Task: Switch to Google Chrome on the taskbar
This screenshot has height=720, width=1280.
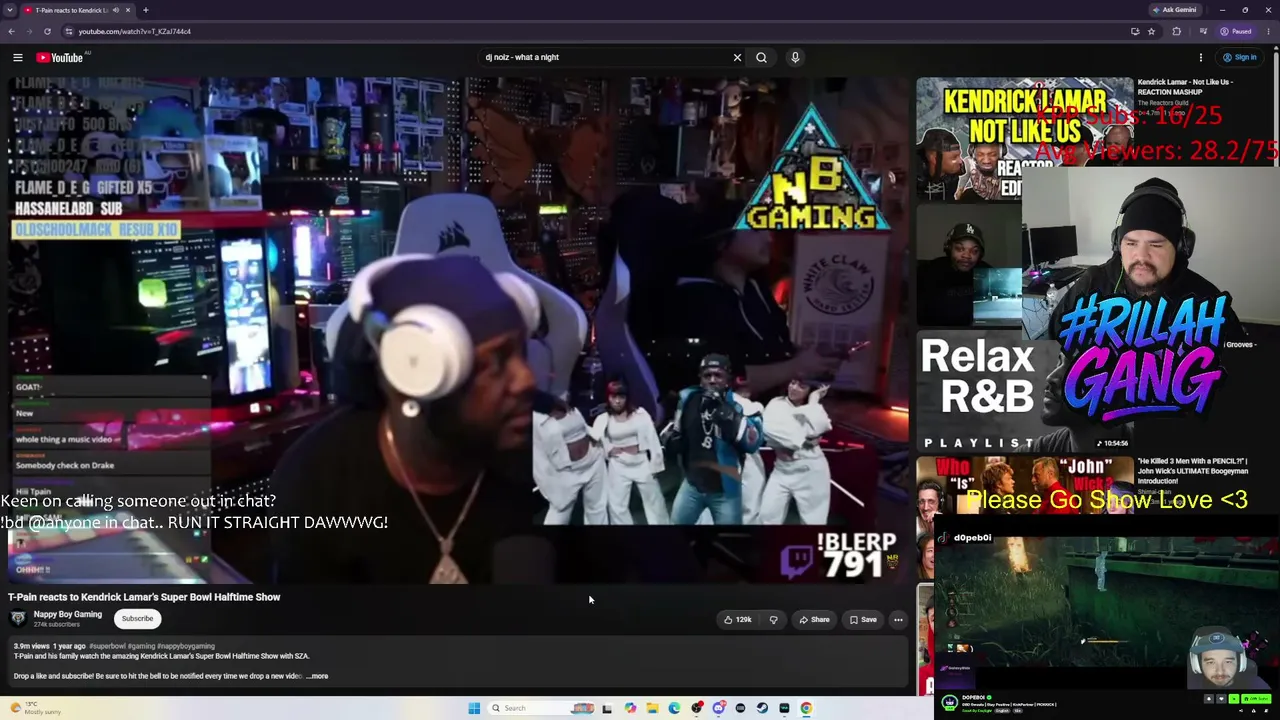Action: click(806, 708)
